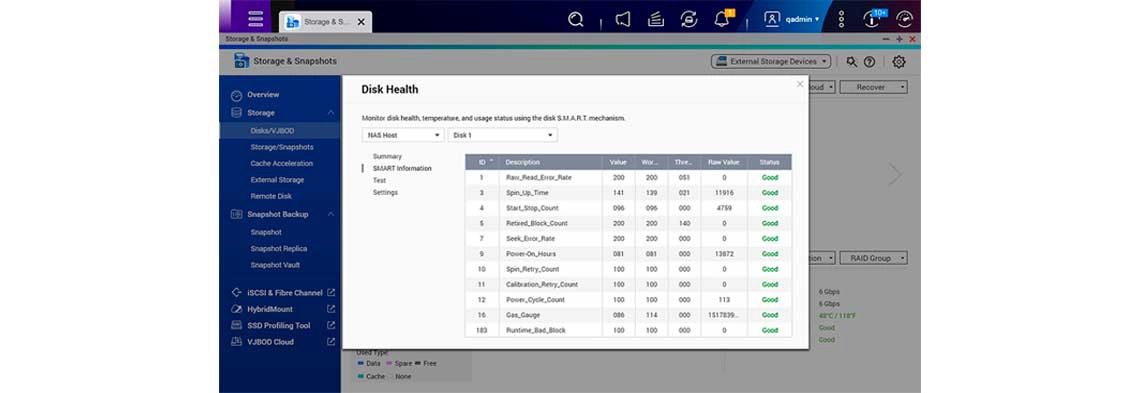Close the Disk Health dialog
This screenshot has height=393, width=1140.
point(800,84)
